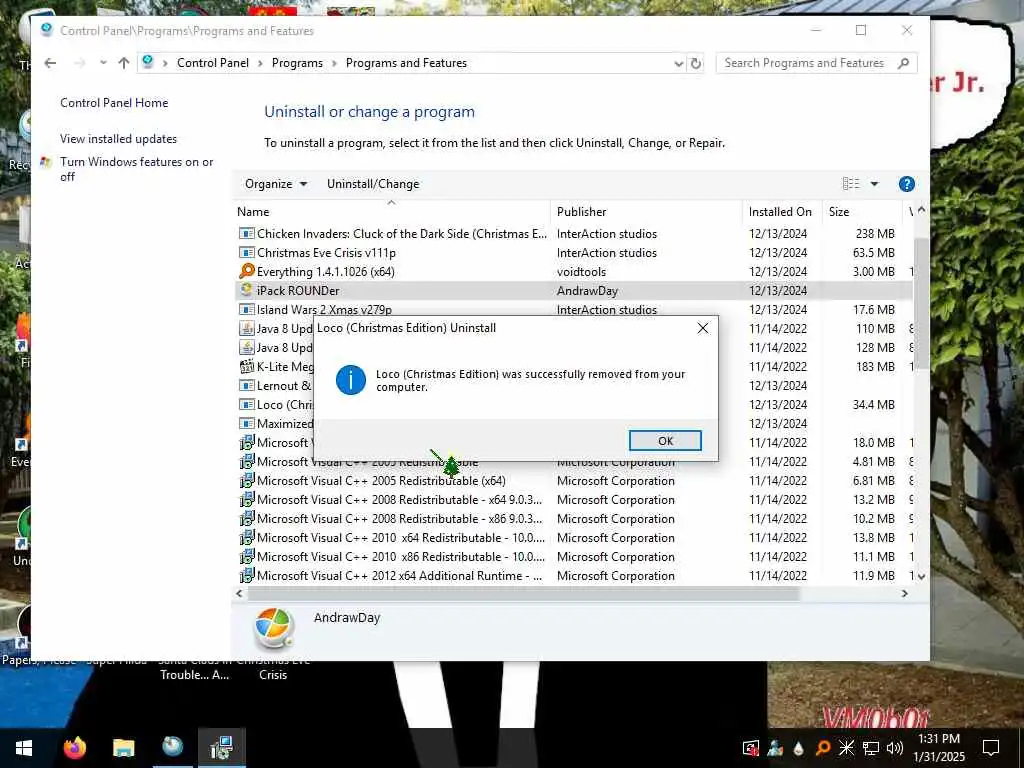Click the horizontal scrollbar right arrow
The width and height of the screenshot is (1024, 768).
pos(904,594)
